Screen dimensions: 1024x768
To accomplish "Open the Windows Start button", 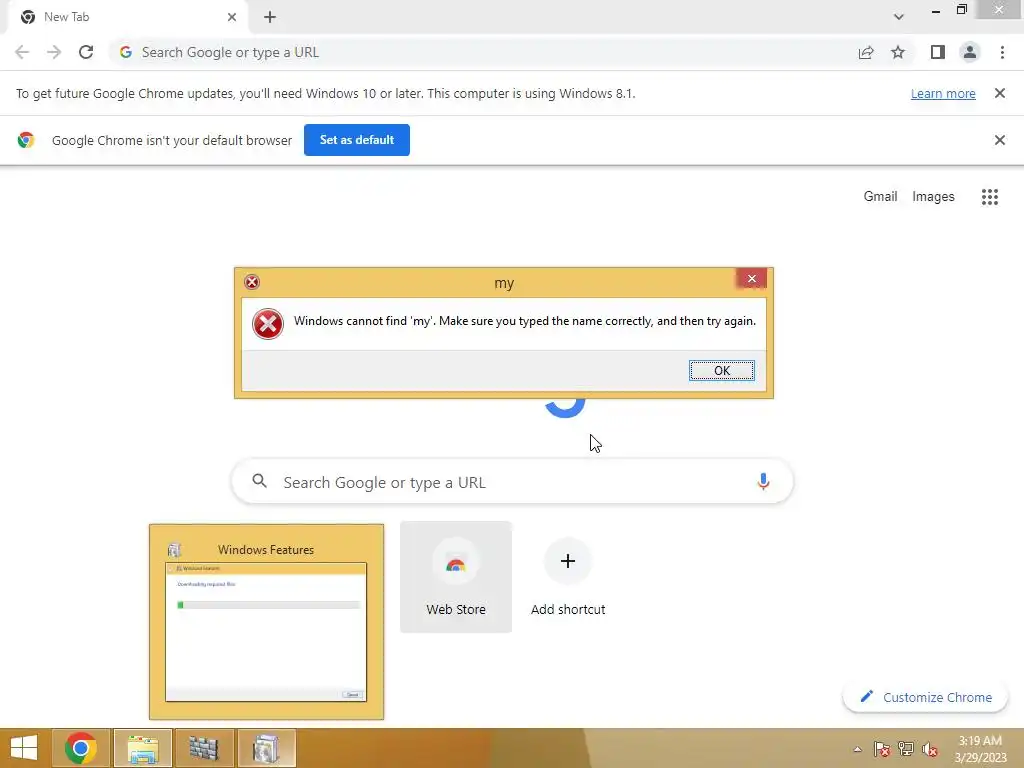I will [24, 748].
